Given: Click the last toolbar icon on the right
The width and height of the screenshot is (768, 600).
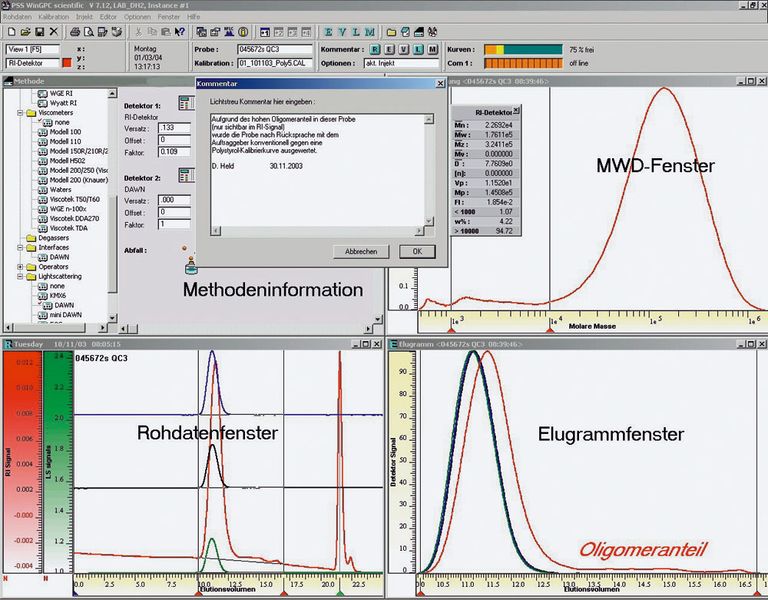Looking at the screenshot, I should point(432,32).
